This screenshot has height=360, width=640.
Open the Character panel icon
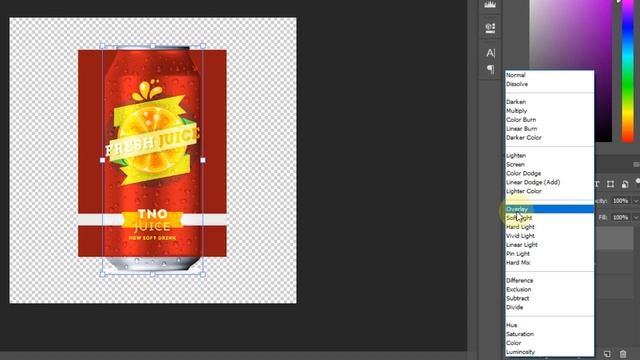coord(490,53)
